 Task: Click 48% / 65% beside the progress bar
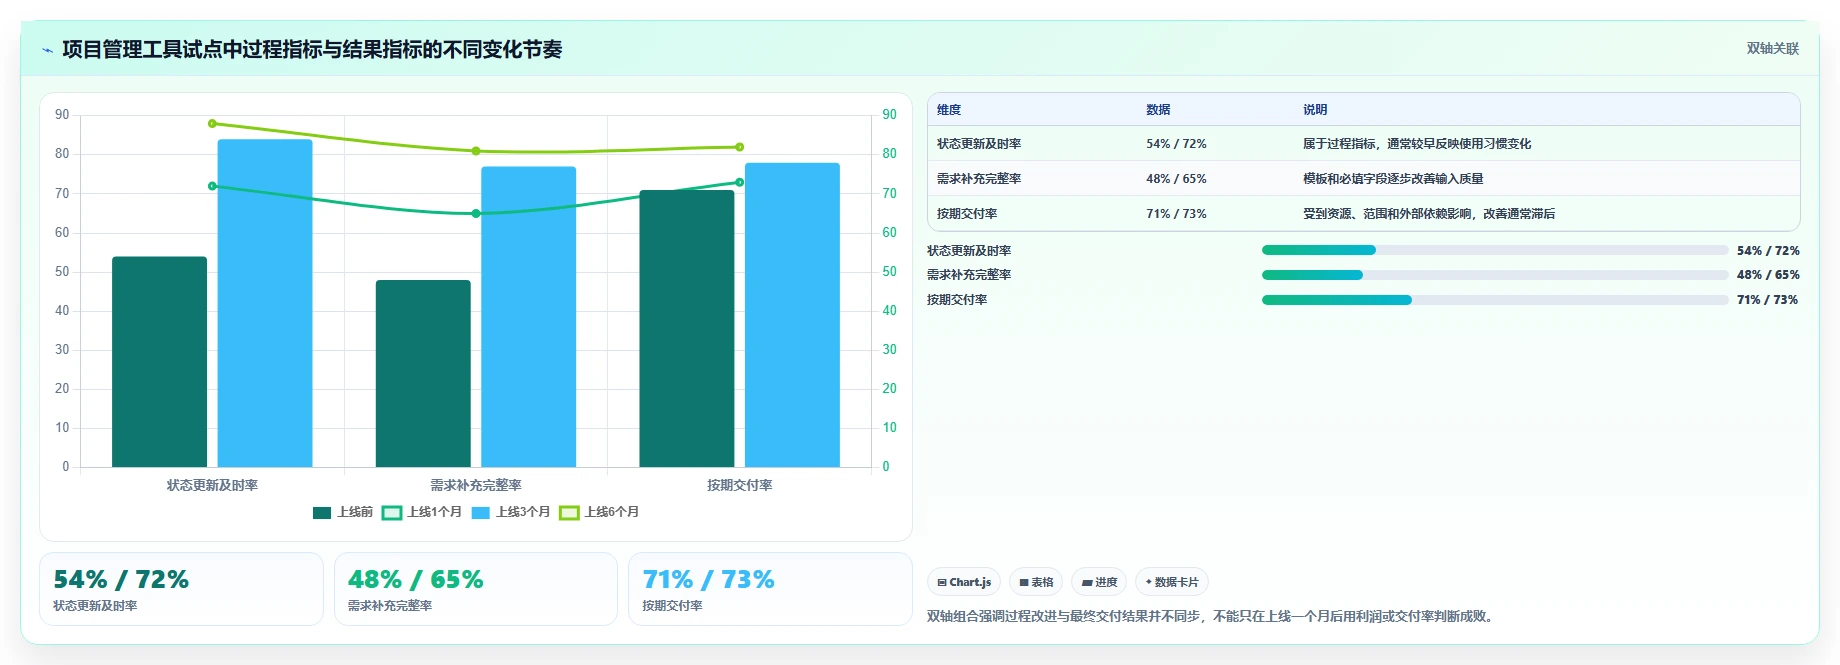coord(1768,275)
